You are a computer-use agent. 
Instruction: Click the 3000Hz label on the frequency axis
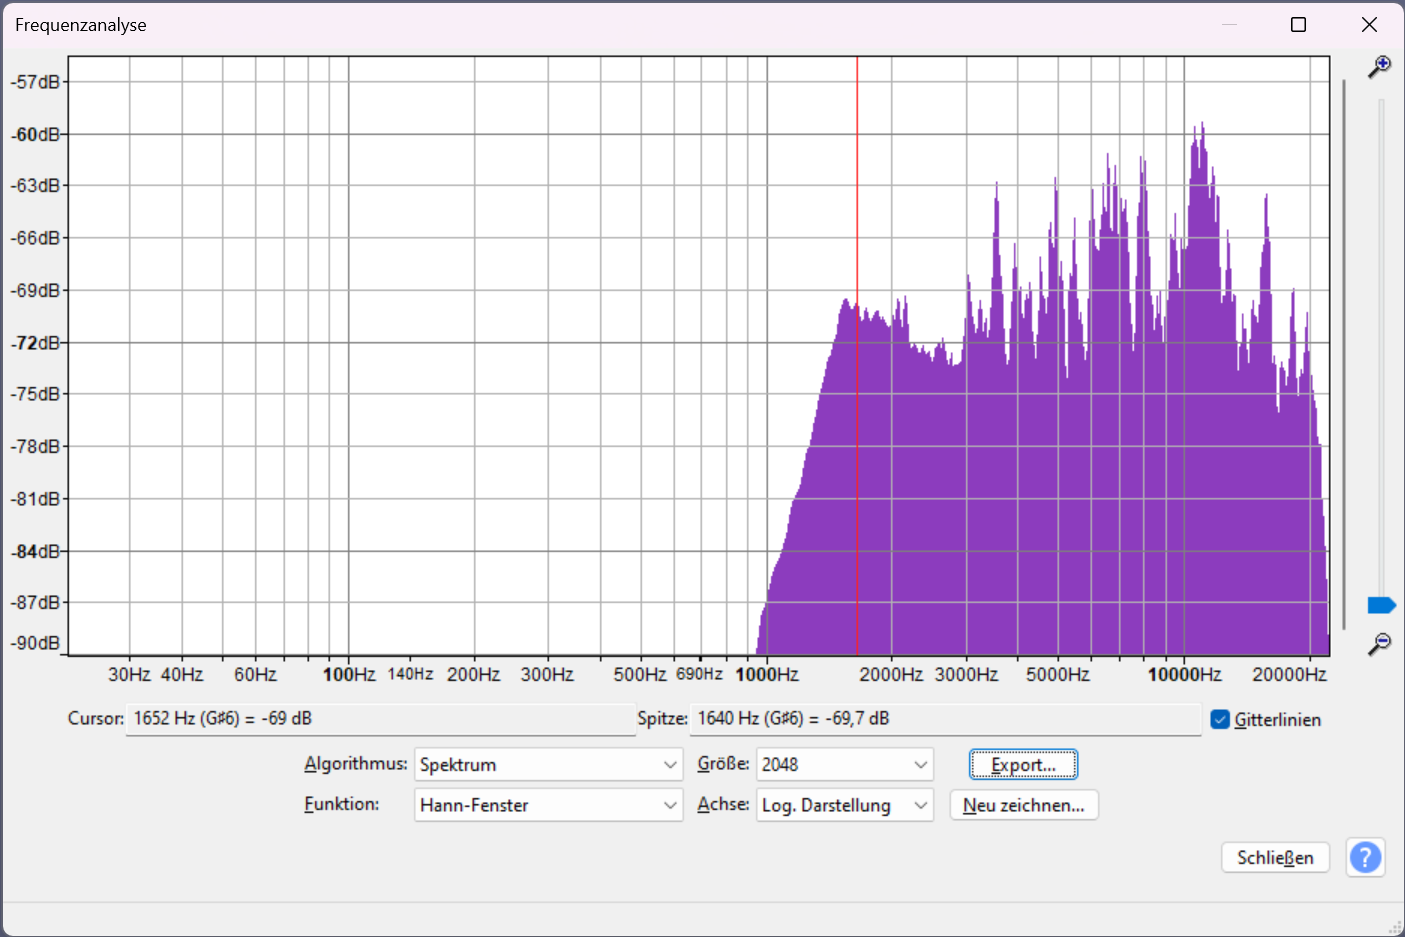click(966, 675)
